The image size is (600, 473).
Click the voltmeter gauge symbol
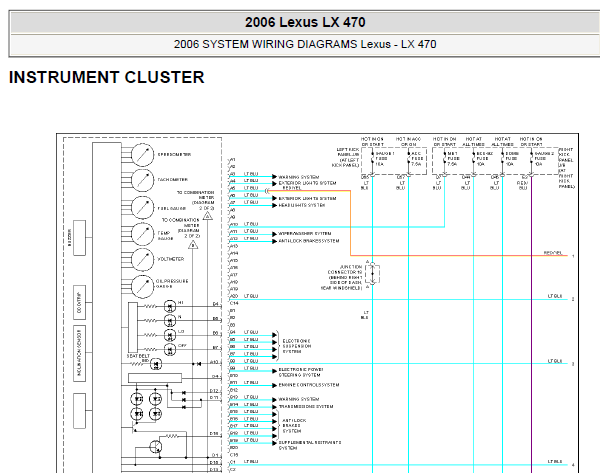click(142, 259)
